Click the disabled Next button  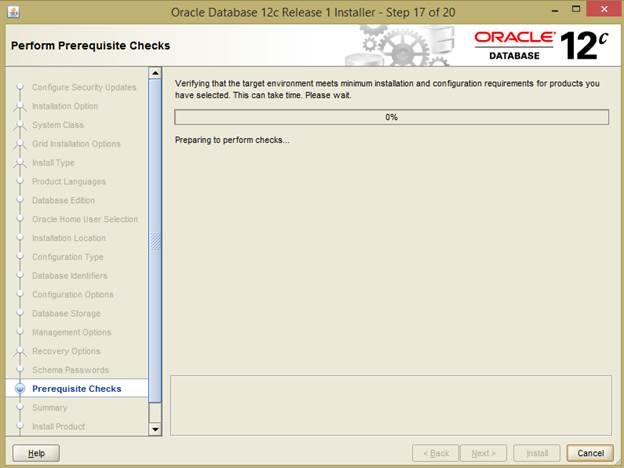coord(483,453)
